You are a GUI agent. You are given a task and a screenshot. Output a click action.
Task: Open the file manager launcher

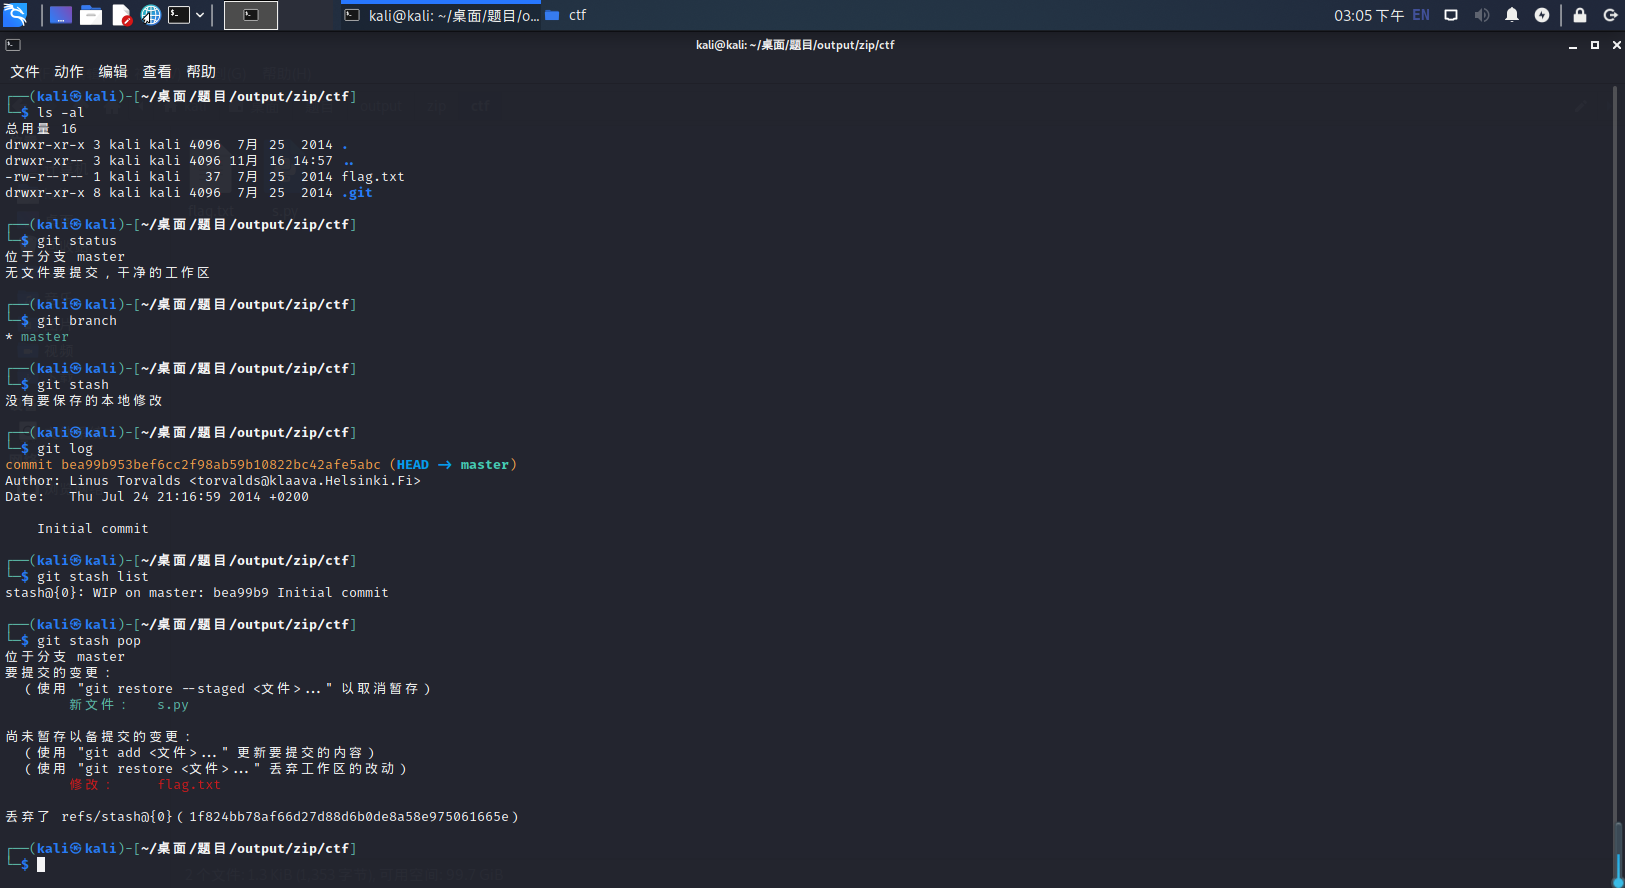click(x=91, y=15)
